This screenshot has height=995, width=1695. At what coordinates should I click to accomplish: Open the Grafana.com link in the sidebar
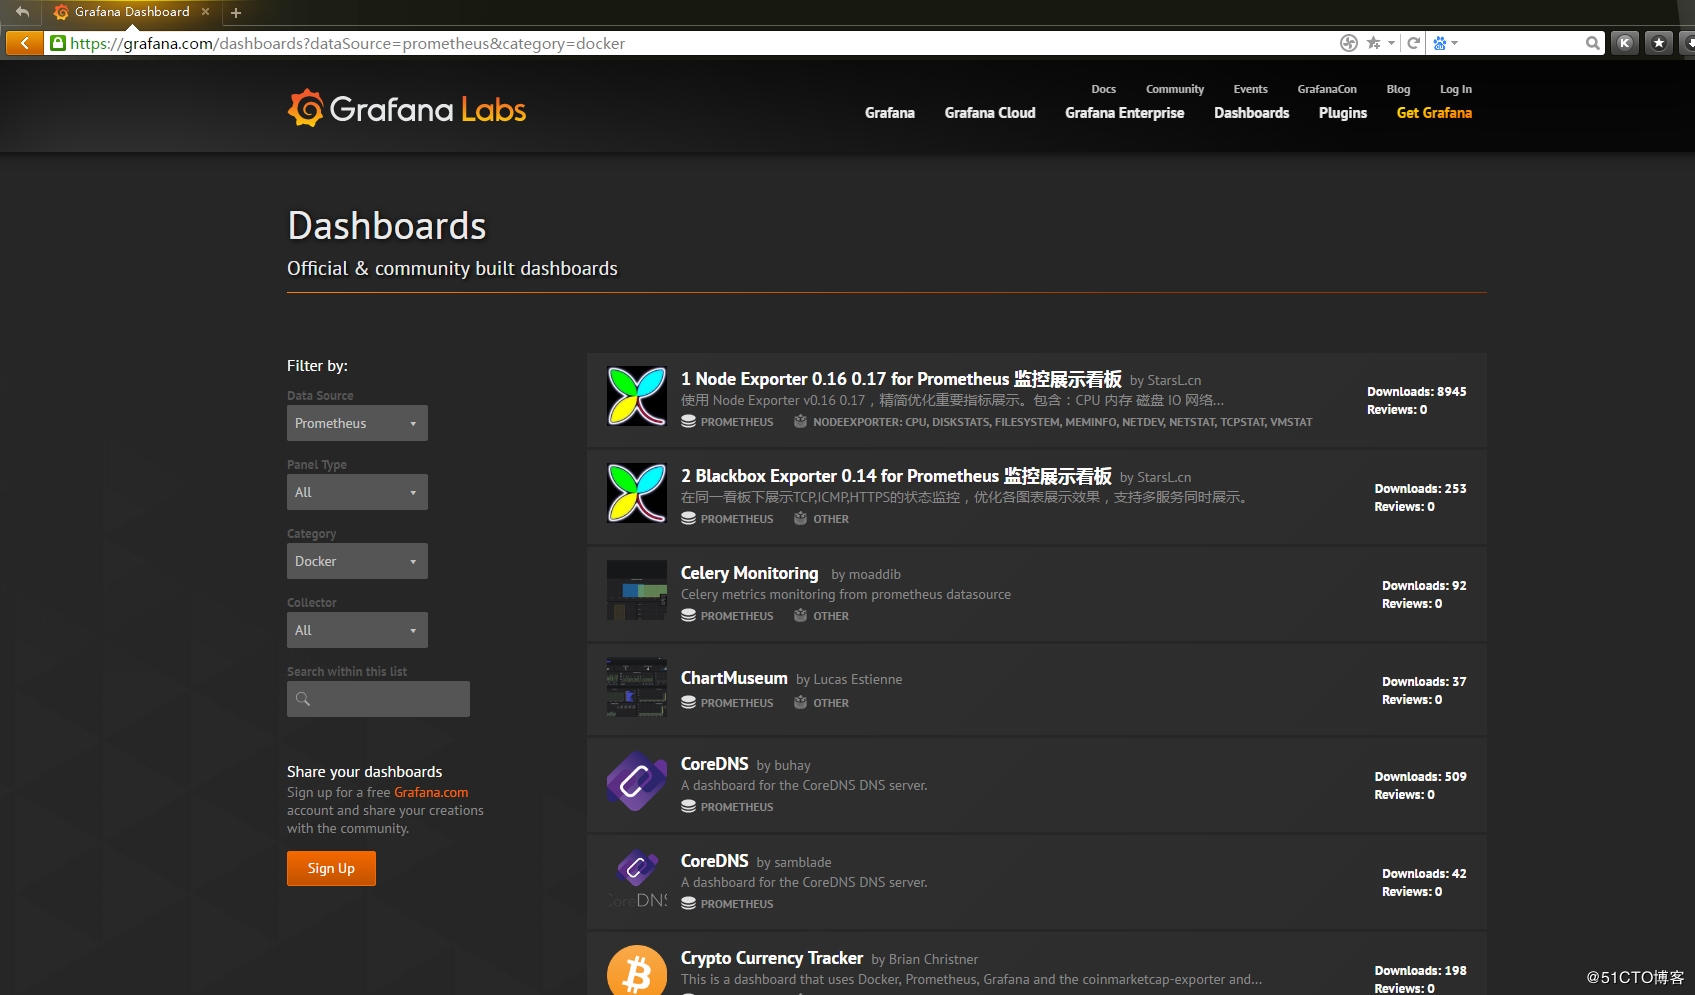tap(431, 792)
